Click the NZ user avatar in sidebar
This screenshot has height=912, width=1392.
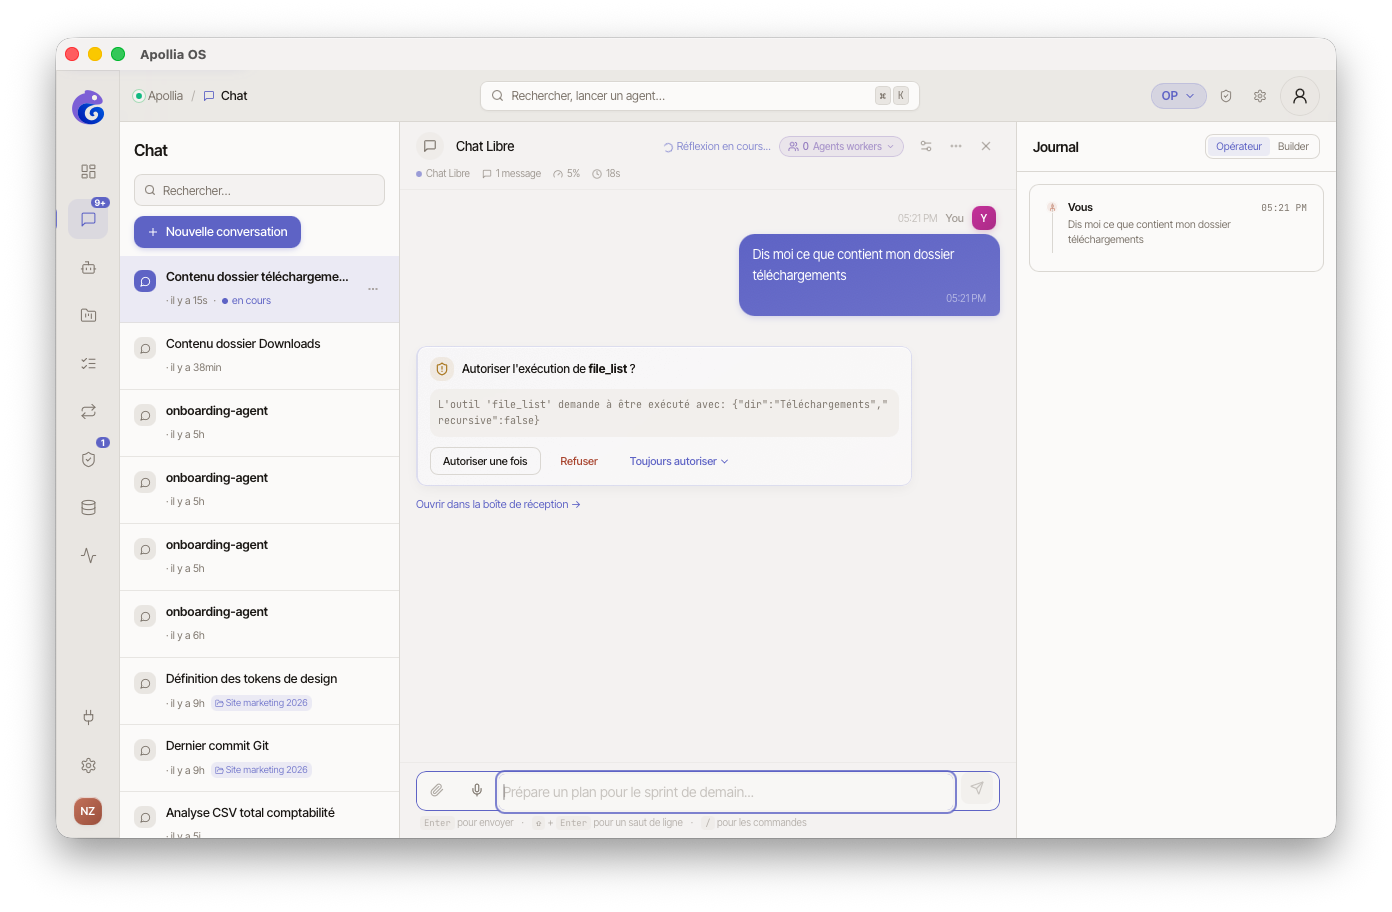pos(88,811)
